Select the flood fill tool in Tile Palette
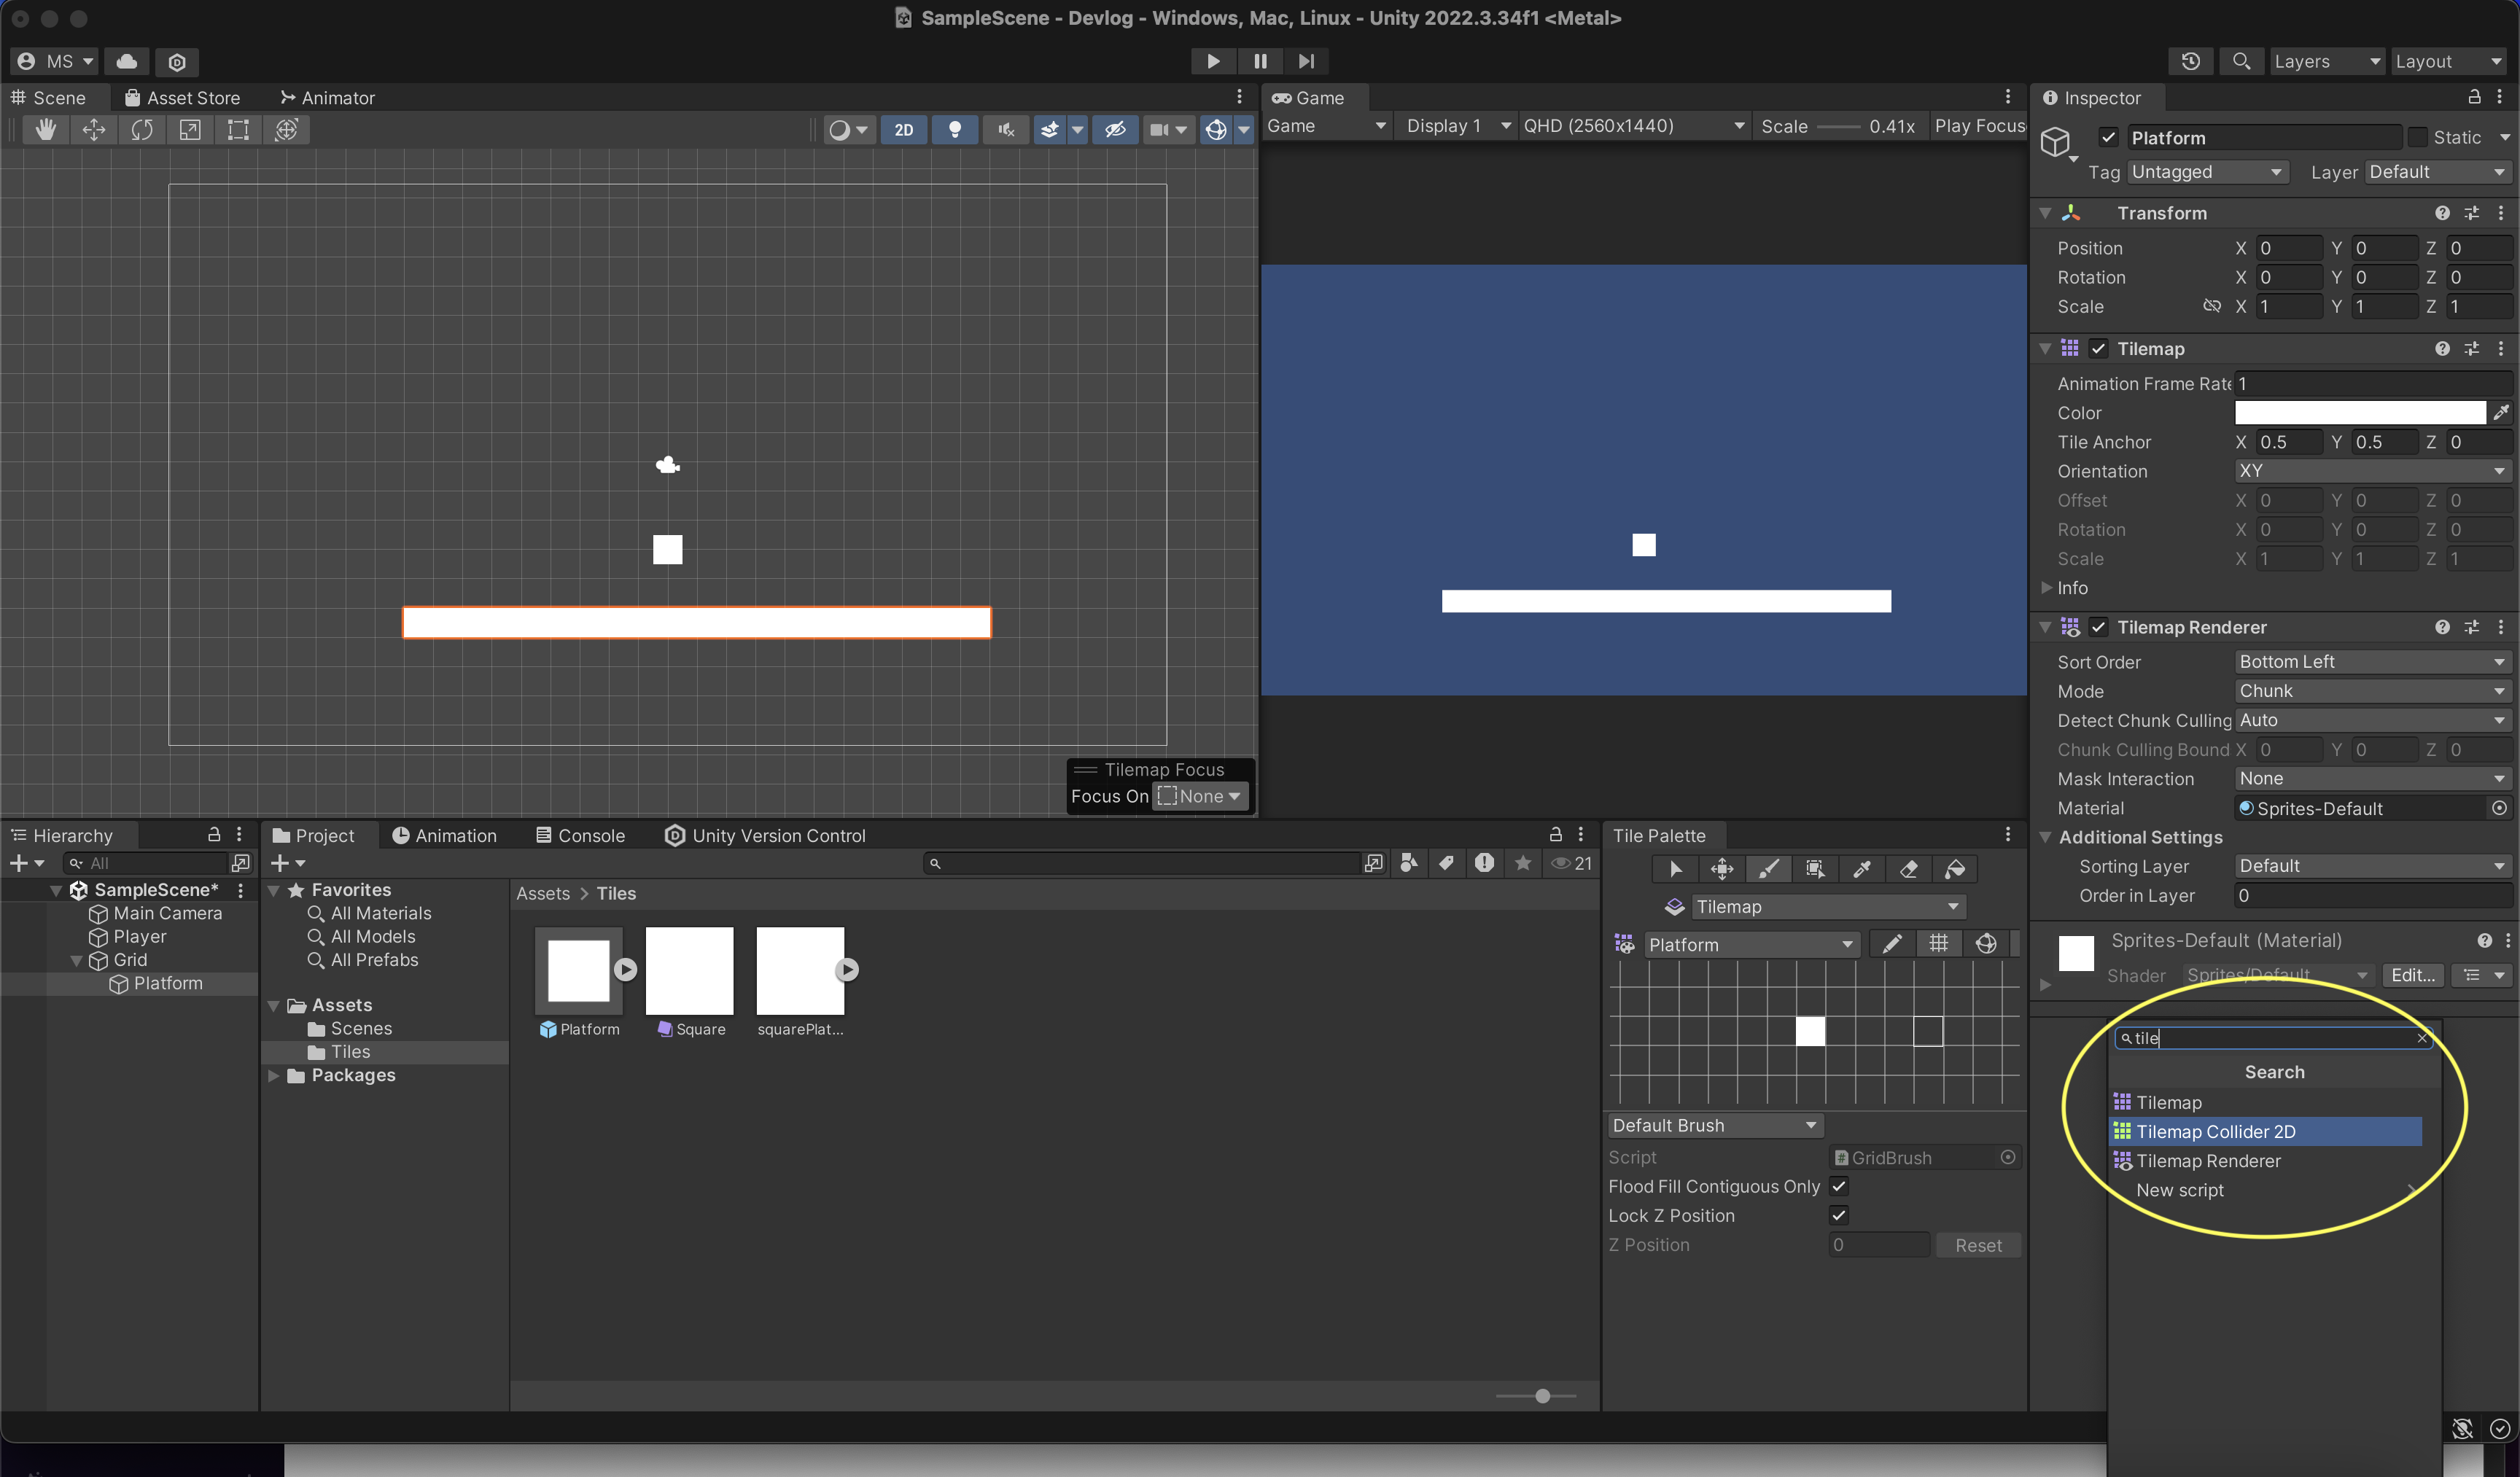The image size is (2520, 1477). pos(1955,869)
